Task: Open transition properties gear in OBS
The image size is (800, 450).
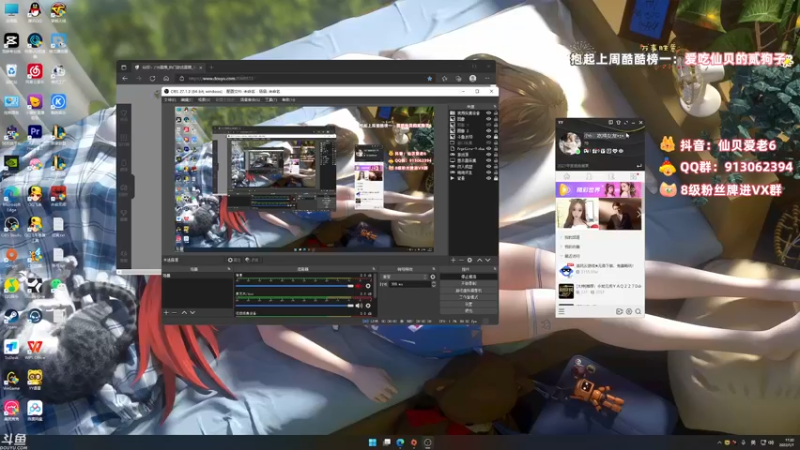Action: tap(433, 277)
